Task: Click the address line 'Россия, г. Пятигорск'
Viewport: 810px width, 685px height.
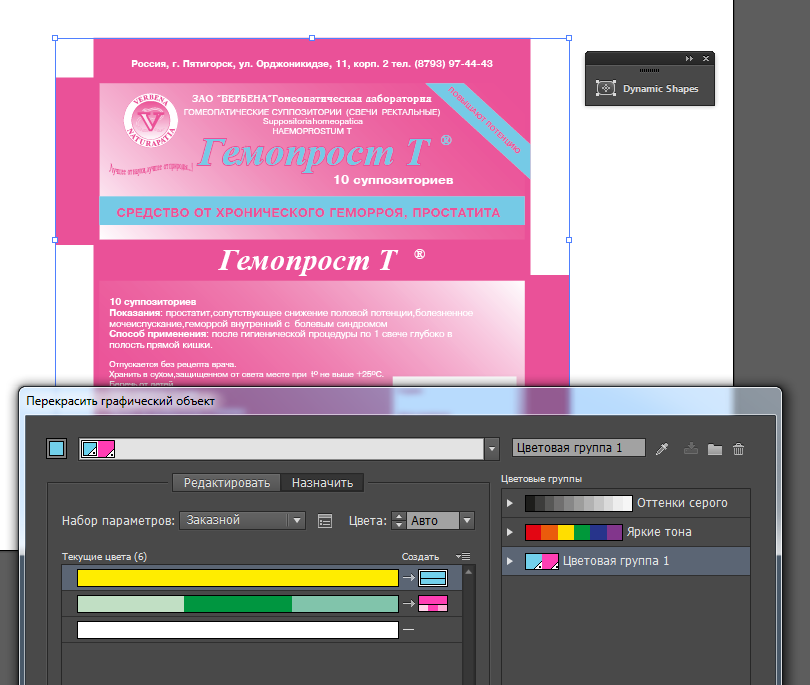Action: tap(312, 64)
